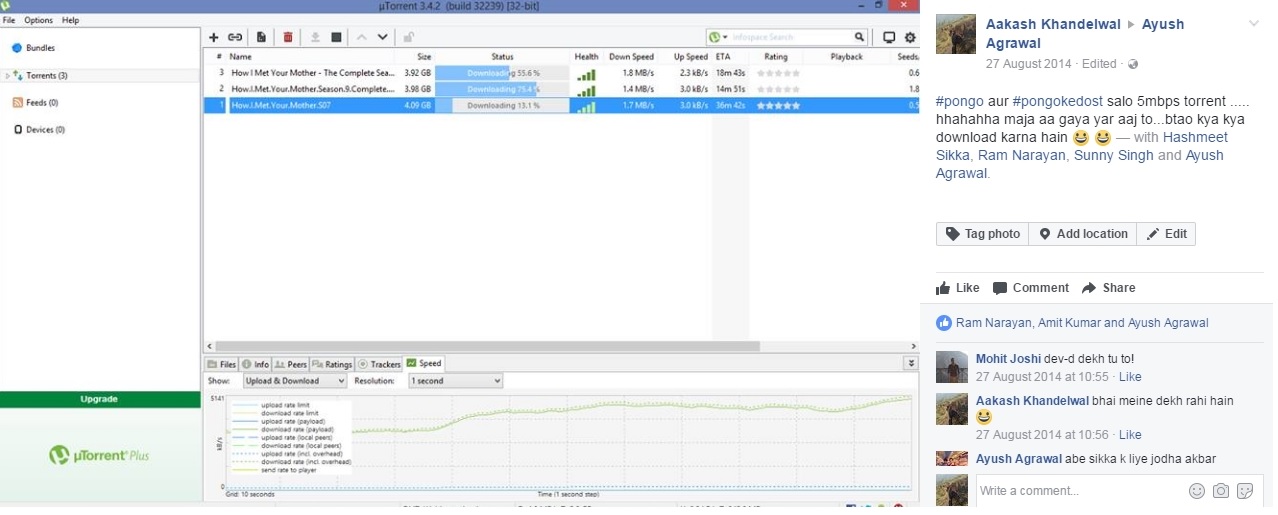Select Devices (0) in the sidebar

[x=45, y=130]
